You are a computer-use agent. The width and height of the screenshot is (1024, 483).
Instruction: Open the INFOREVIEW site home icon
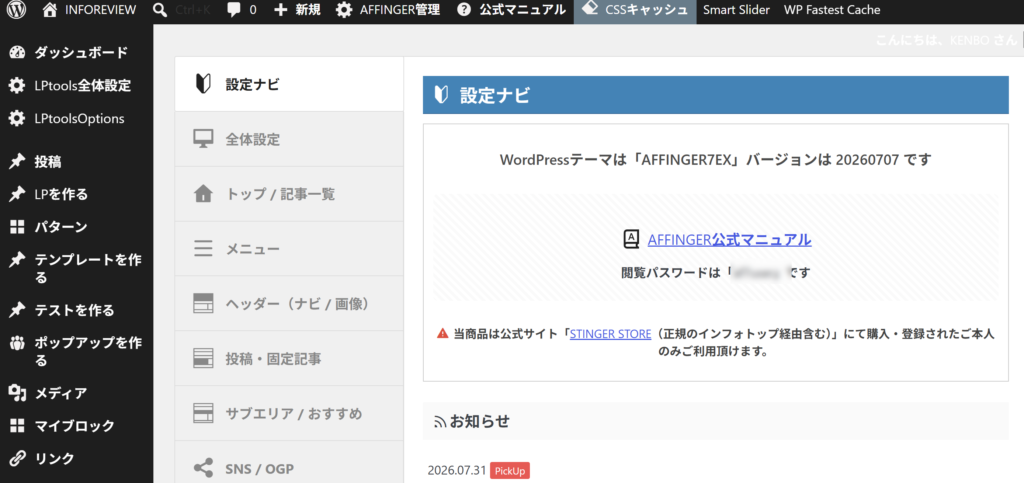51,10
